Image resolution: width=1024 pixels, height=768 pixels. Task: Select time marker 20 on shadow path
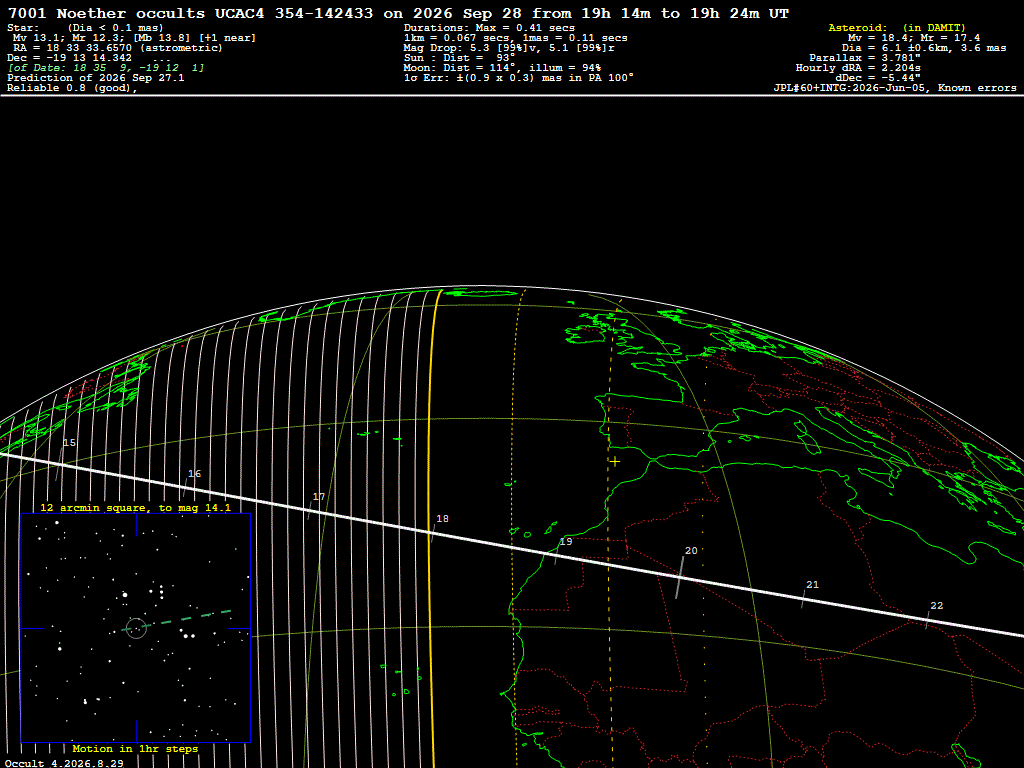click(691, 551)
